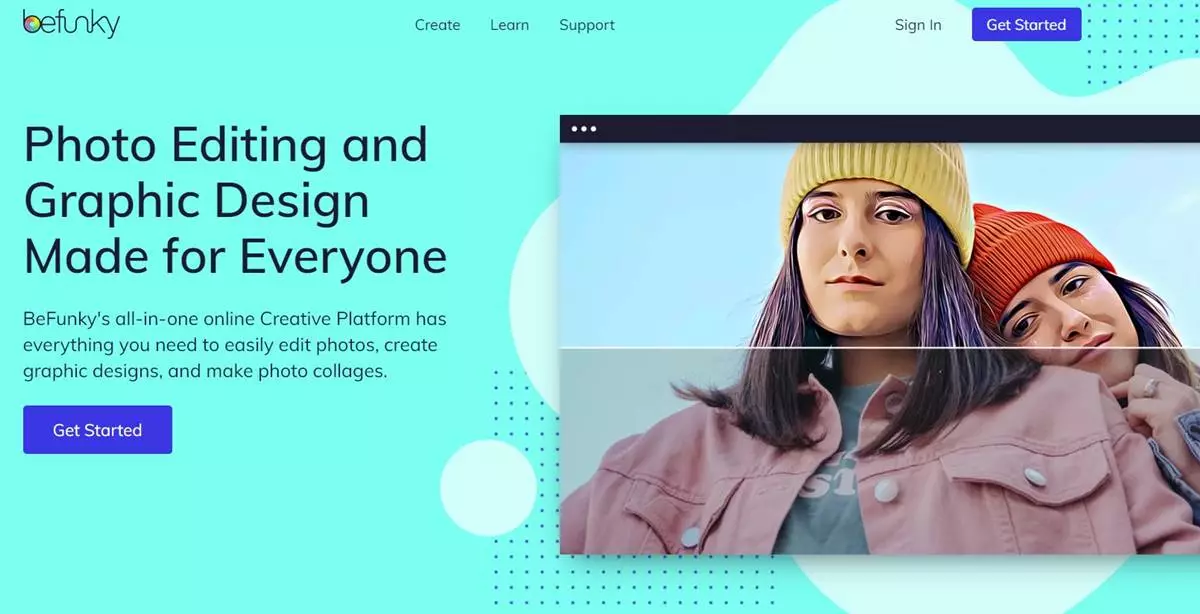This screenshot has width=1200, height=614.
Task: Click the ring on the hand in photo
Action: coord(1151,386)
